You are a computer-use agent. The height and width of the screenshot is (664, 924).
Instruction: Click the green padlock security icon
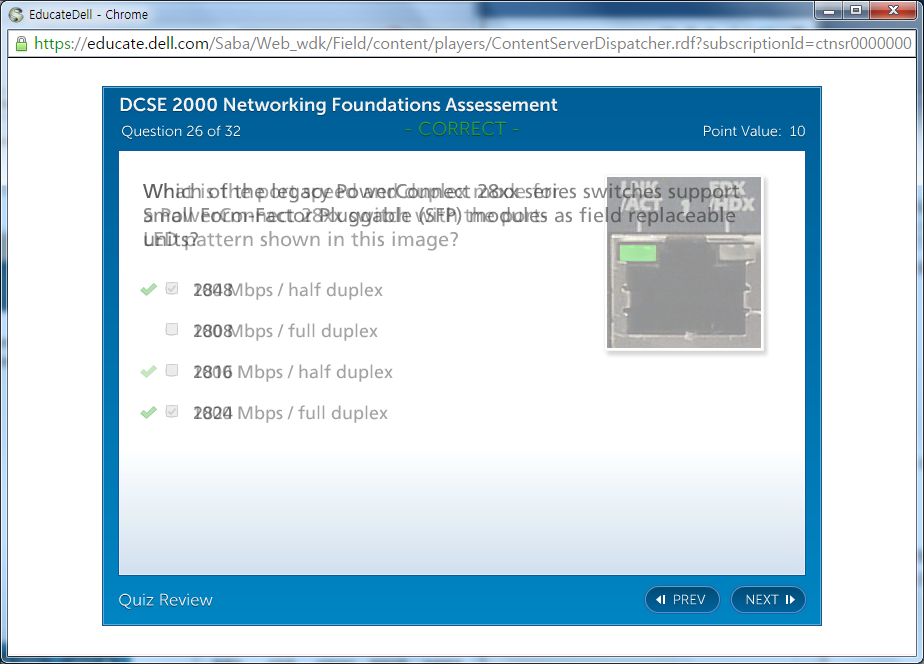coord(21,44)
